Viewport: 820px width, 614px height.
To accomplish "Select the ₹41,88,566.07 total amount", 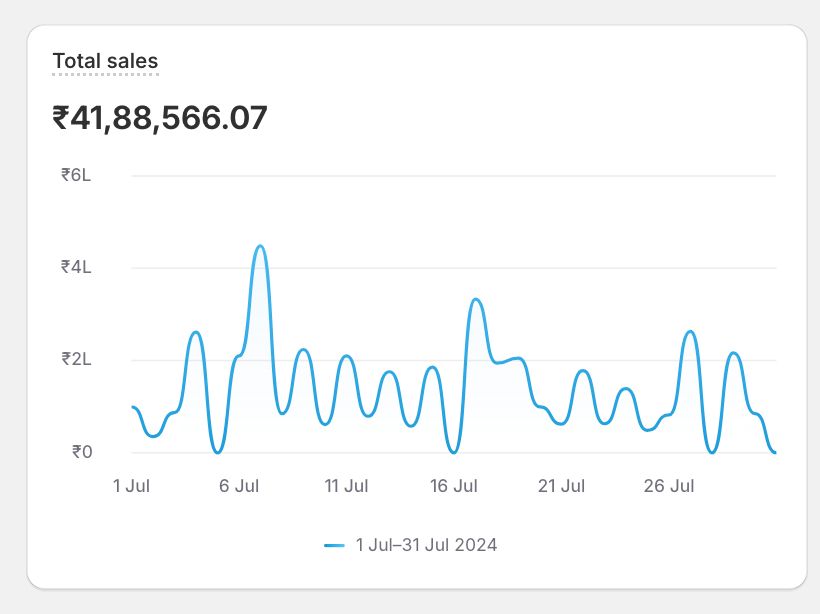I will (160, 119).
